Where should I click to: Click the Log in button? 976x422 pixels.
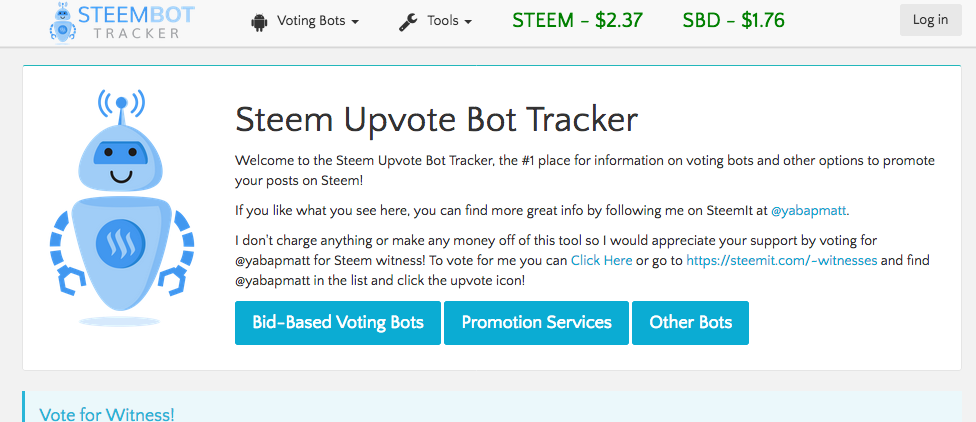tap(931, 20)
